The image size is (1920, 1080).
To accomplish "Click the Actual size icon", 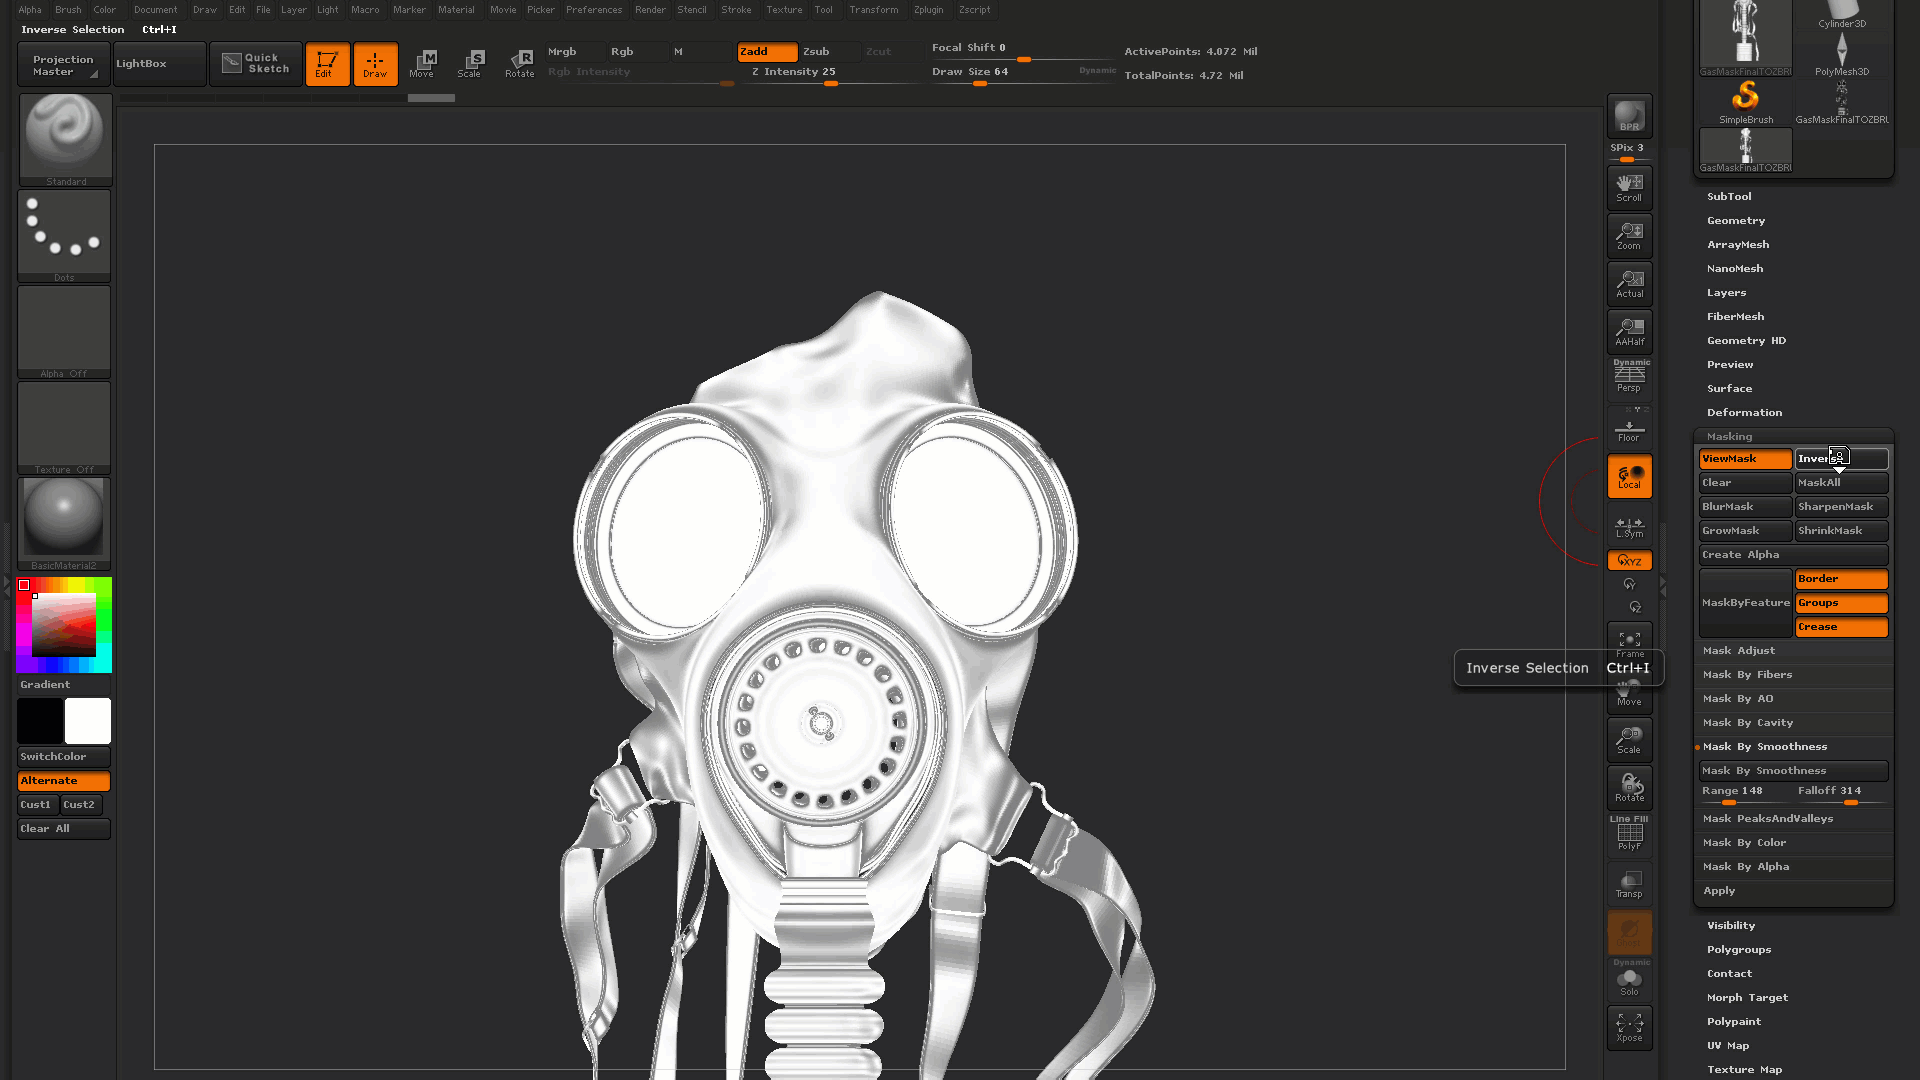I will [x=1629, y=283].
